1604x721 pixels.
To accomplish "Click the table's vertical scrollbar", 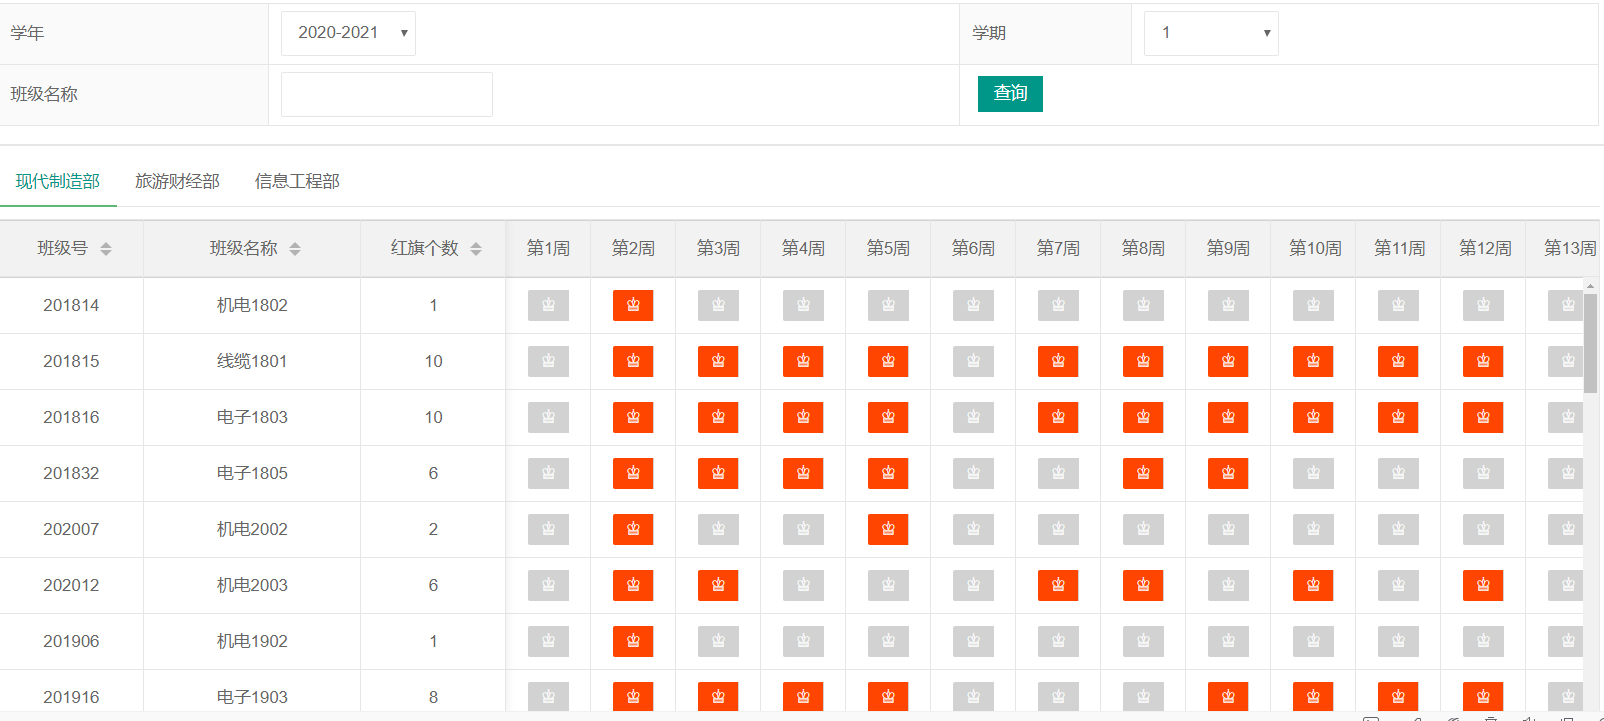I will point(1590,340).
